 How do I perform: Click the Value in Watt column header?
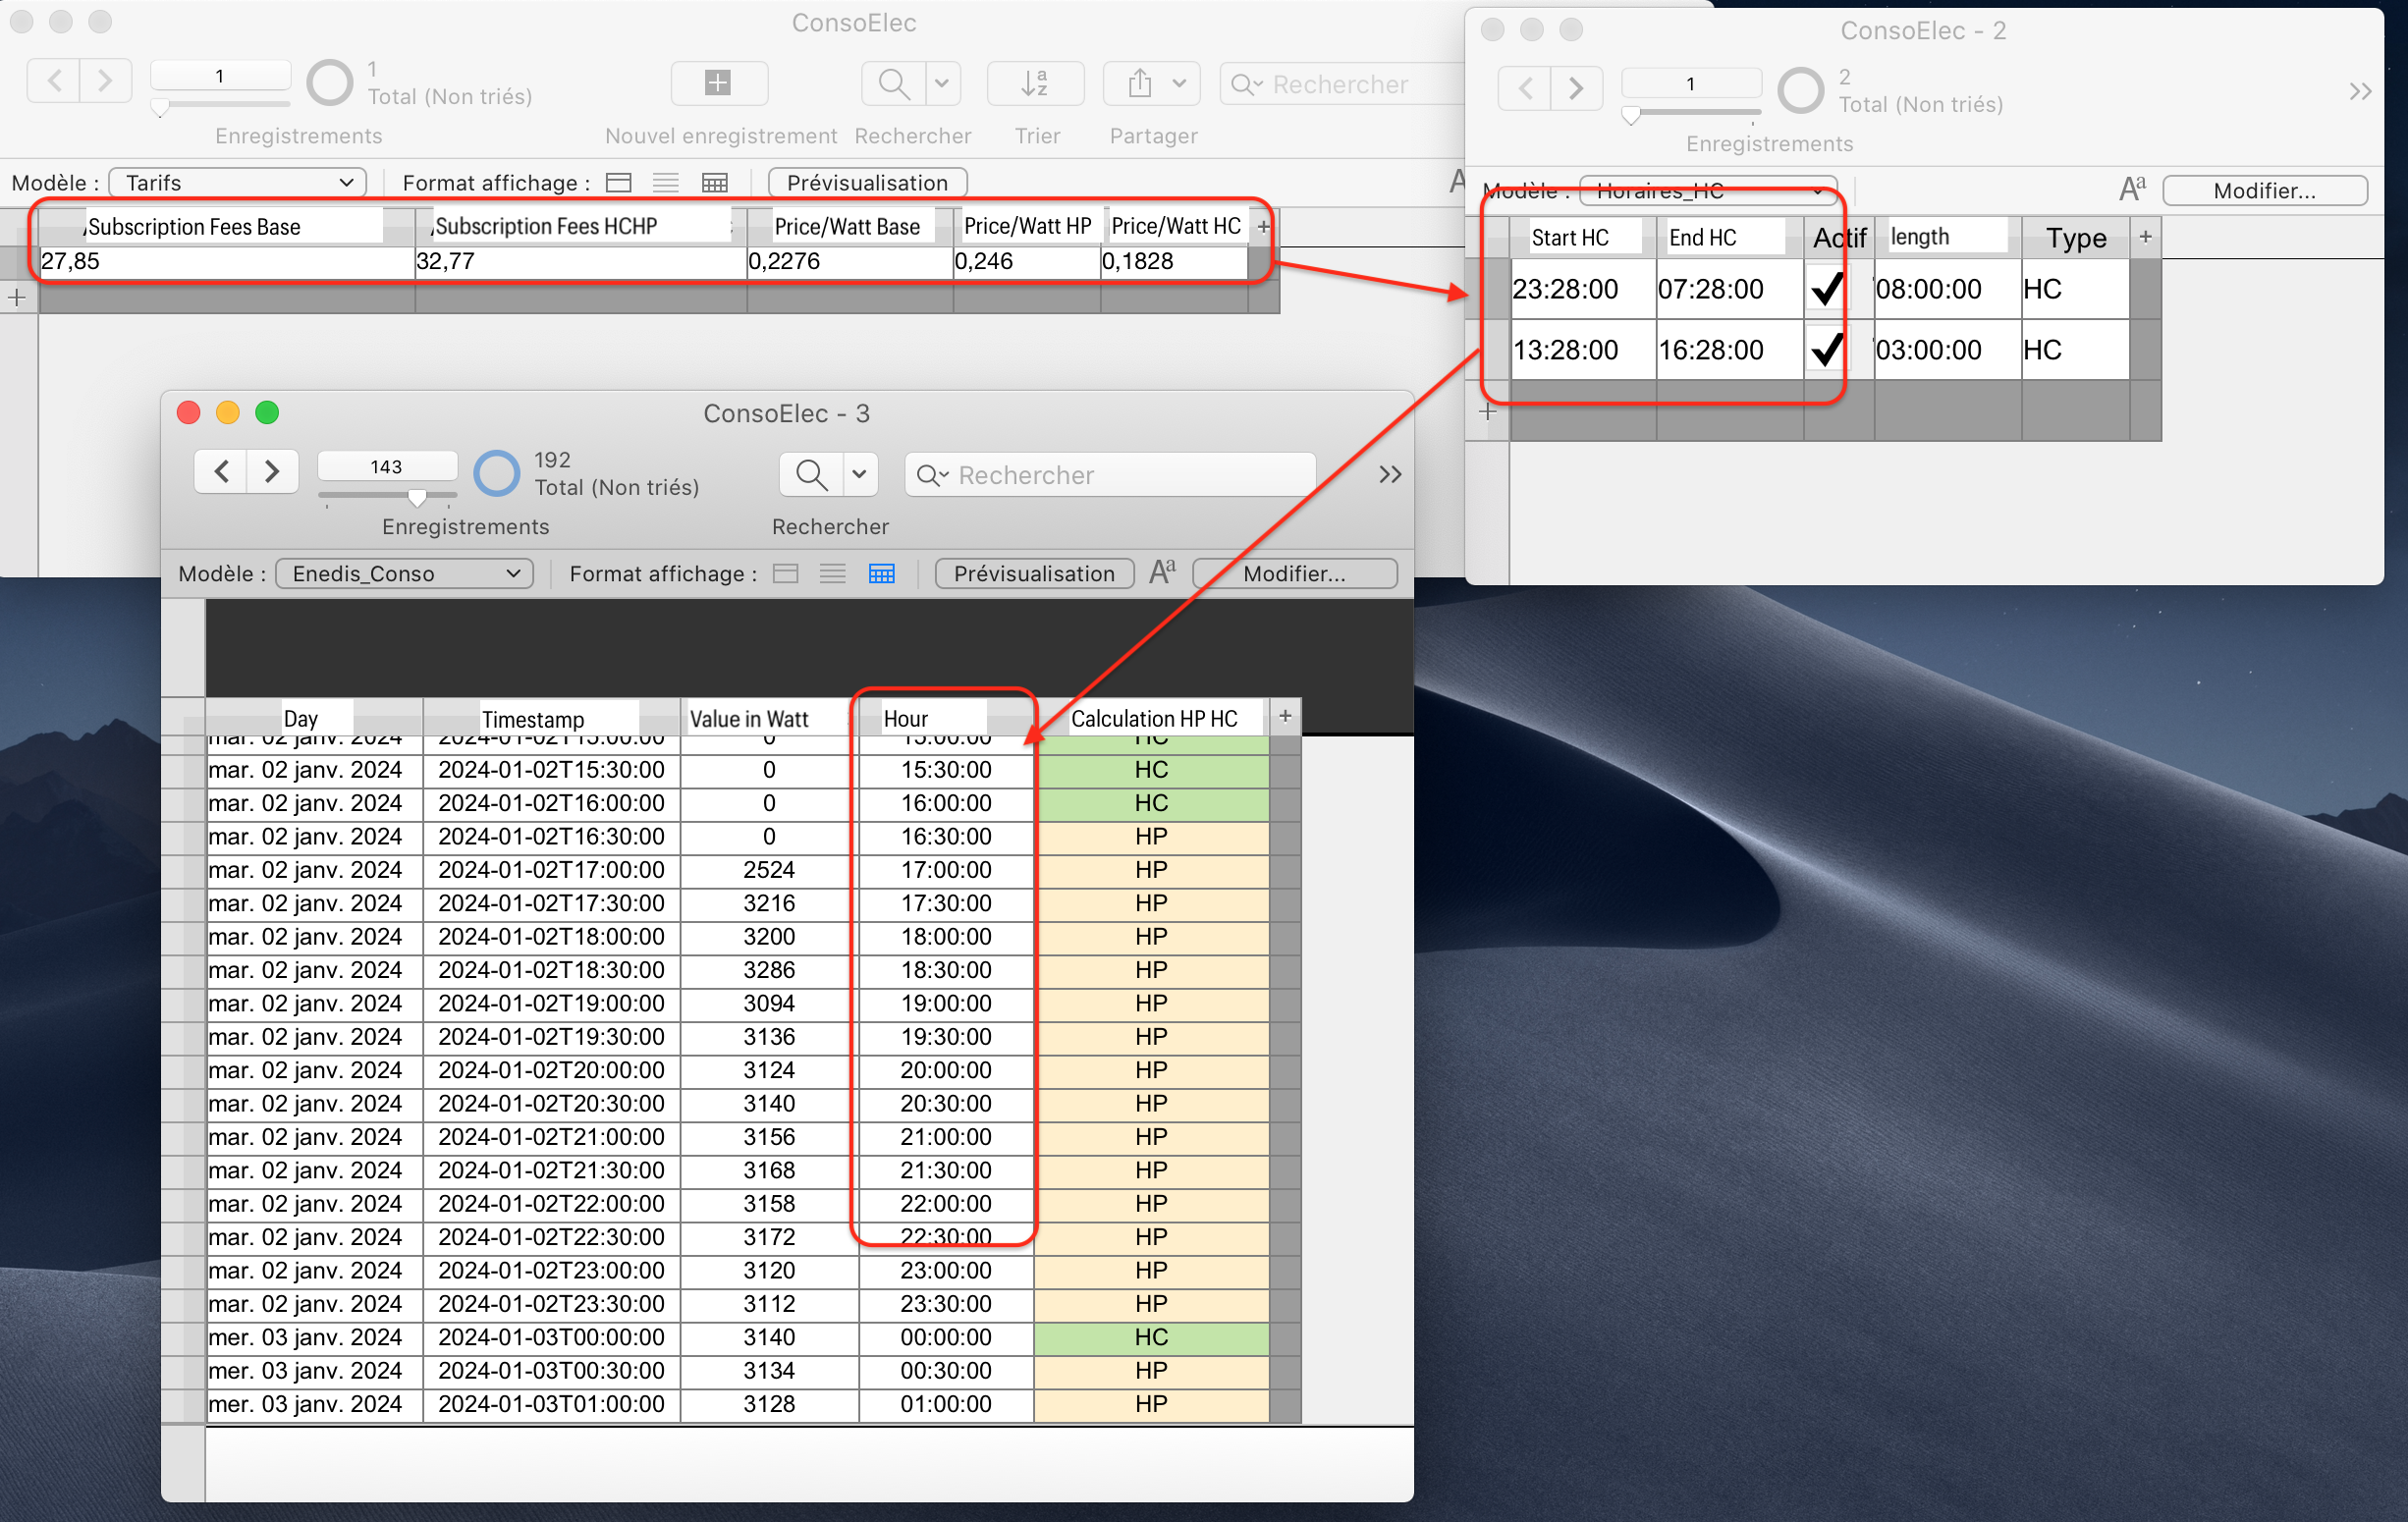pos(749,719)
